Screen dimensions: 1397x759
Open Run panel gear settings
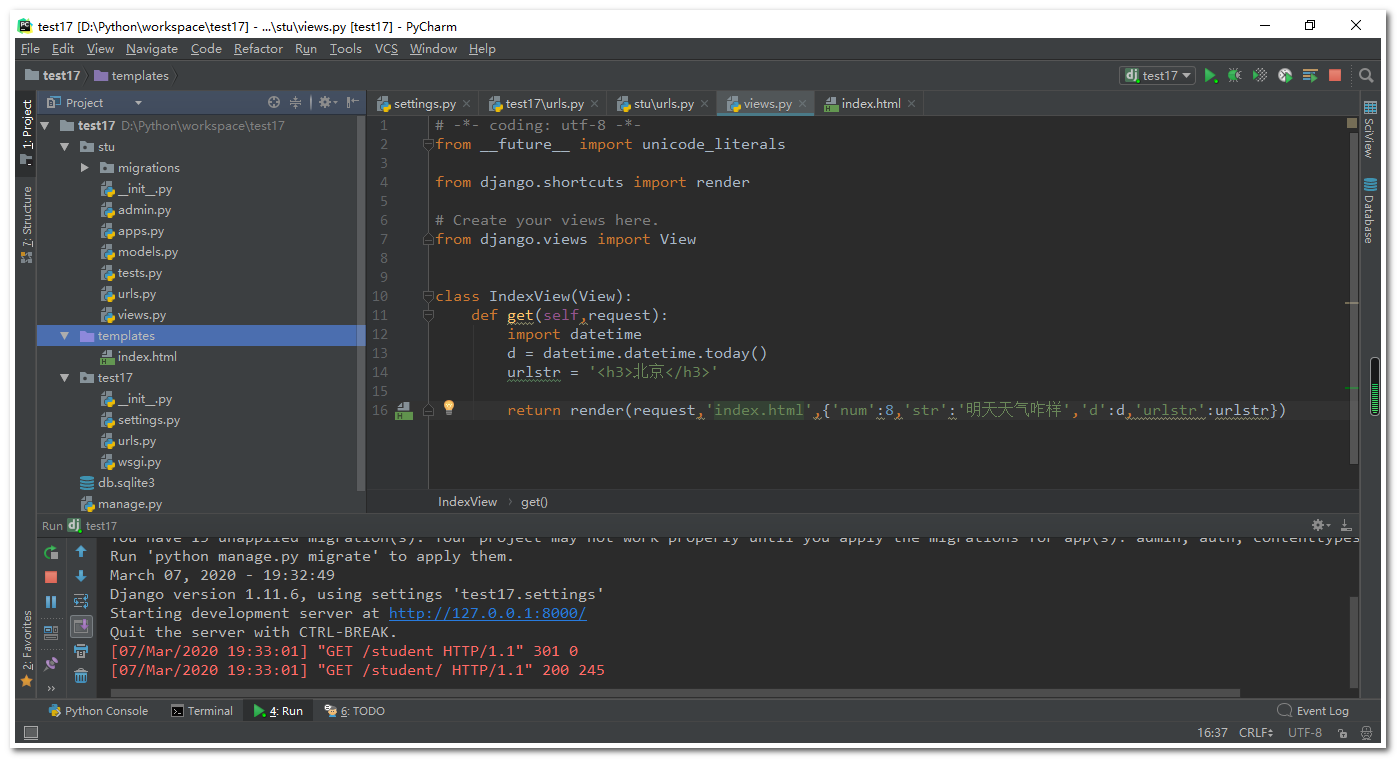1320,525
